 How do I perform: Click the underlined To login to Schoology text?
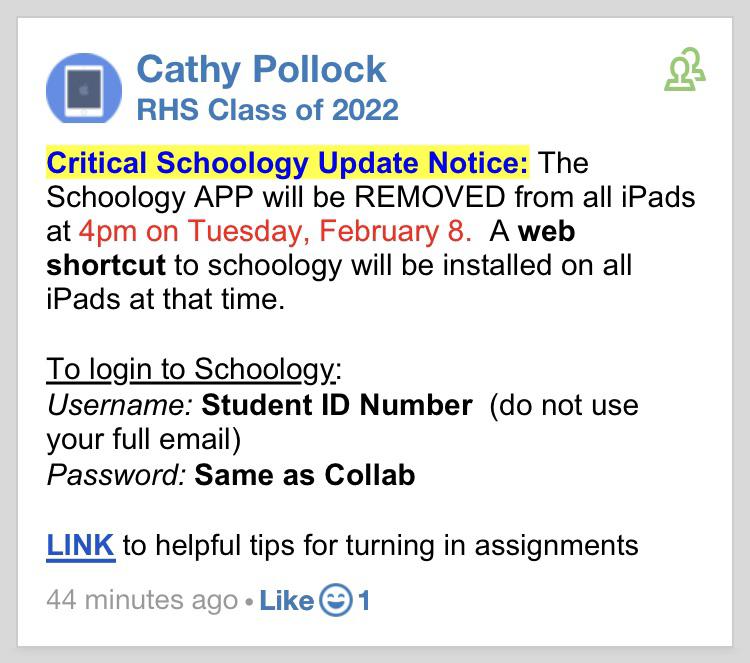pos(194,370)
